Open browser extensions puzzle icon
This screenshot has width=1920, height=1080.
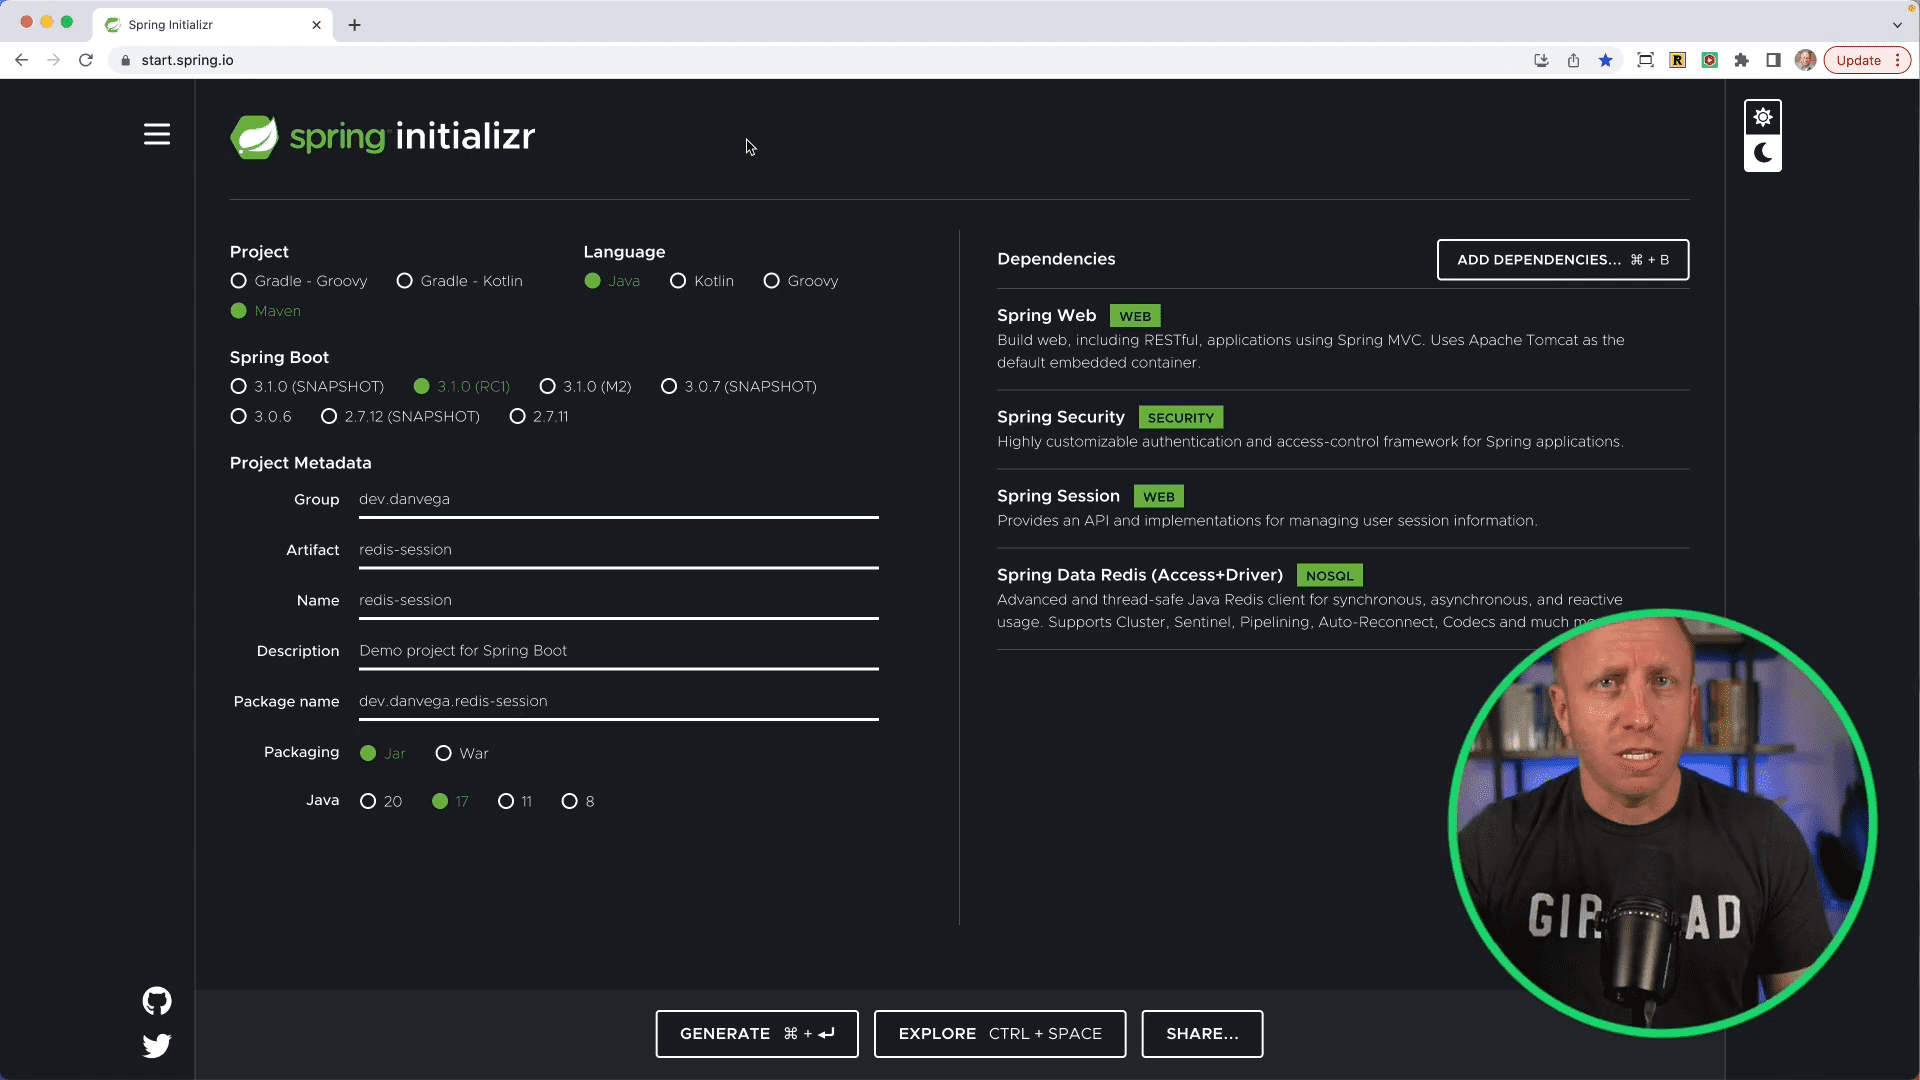[x=1741, y=60]
